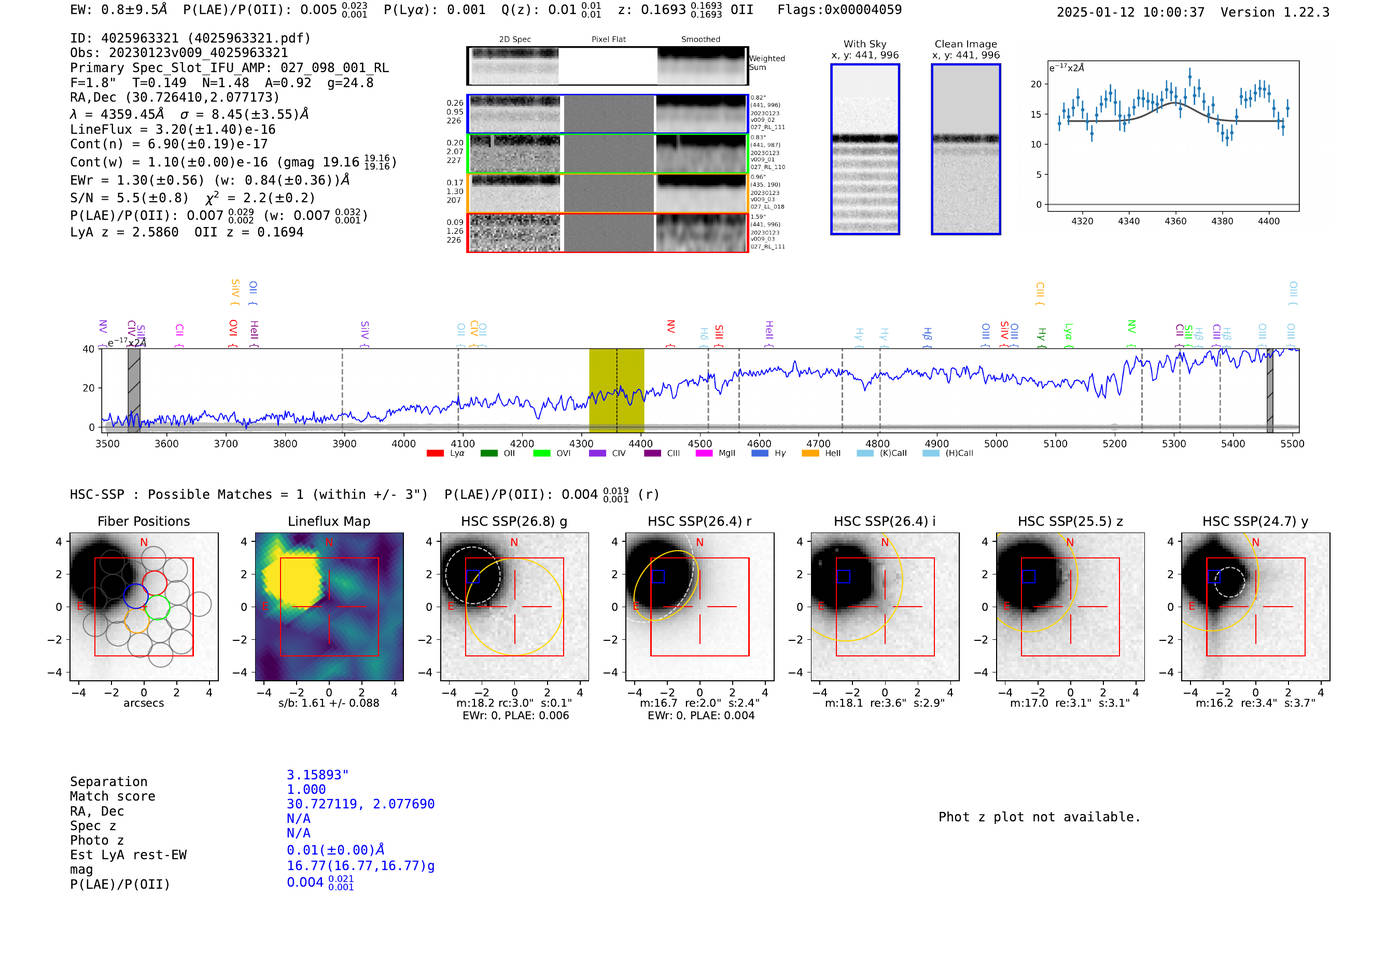Click the With Sky cutout image
Viewport: 1400px width, 953px height.
click(x=865, y=149)
